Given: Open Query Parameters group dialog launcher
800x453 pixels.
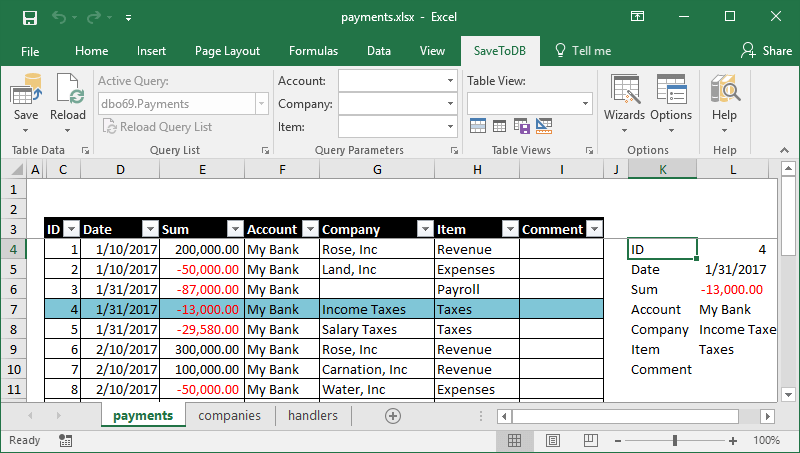Looking at the screenshot, I should tap(454, 150).
